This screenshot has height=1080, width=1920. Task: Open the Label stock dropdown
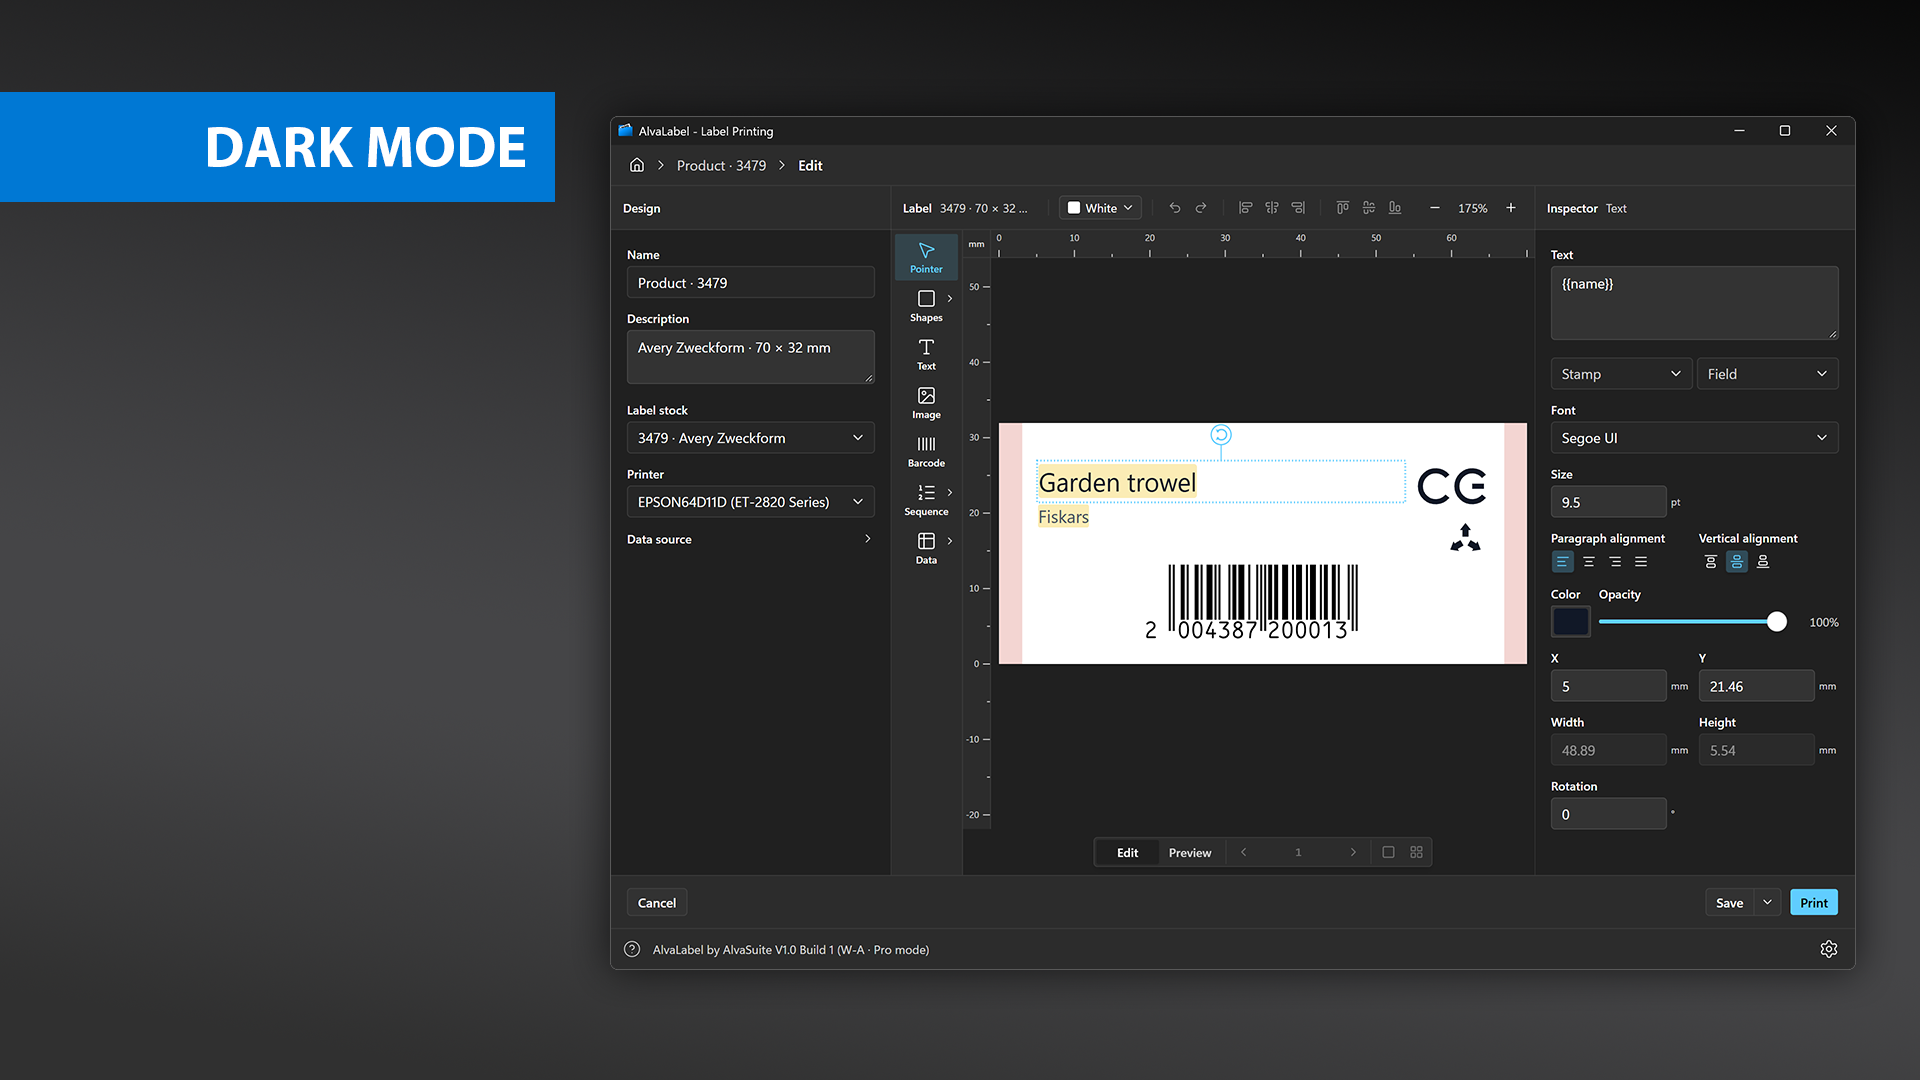click(x=750, y=438)
